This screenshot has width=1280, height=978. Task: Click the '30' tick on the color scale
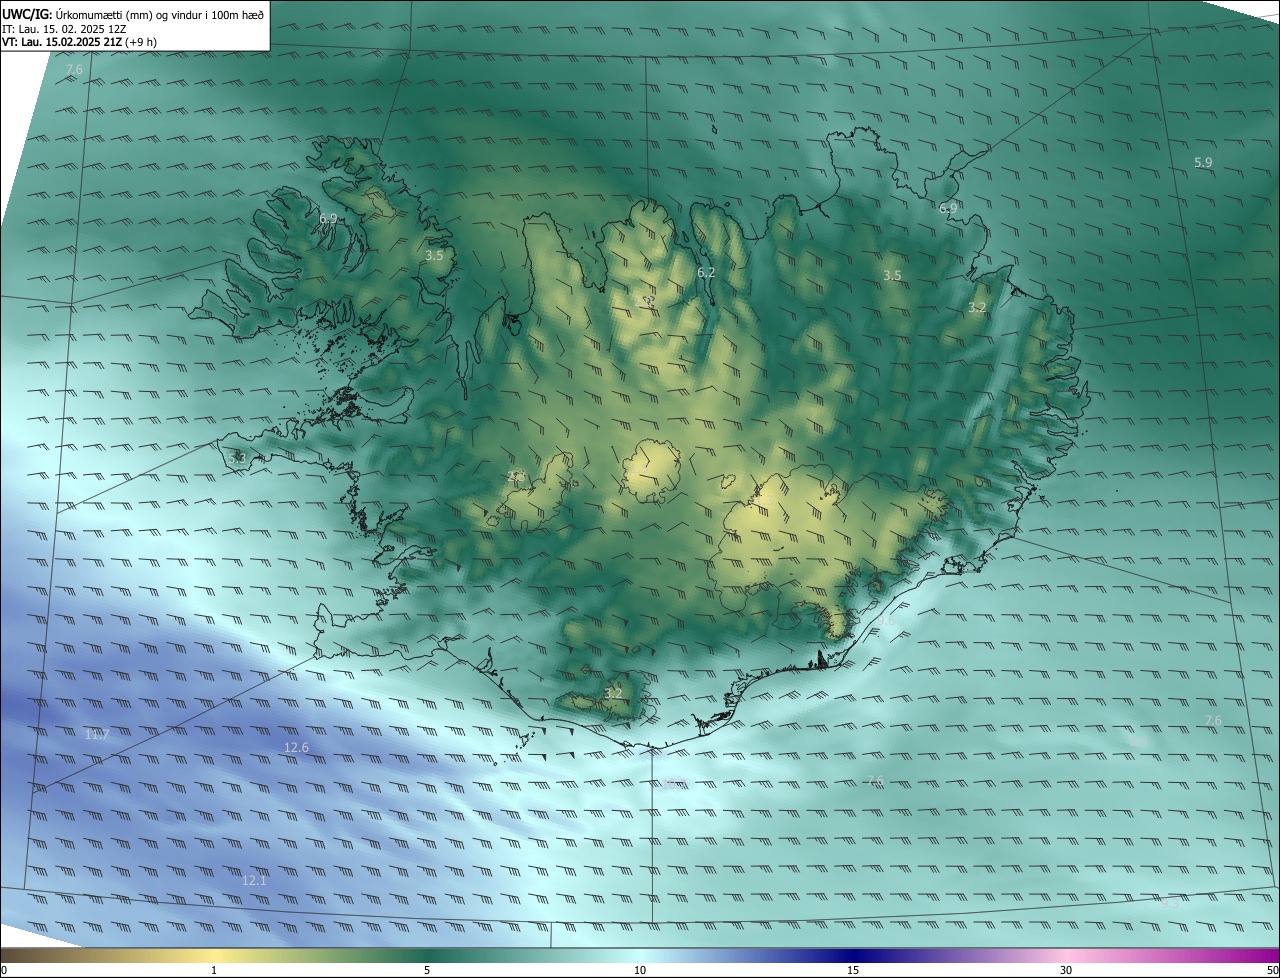pyautogui.click(x=1066, y=970)
